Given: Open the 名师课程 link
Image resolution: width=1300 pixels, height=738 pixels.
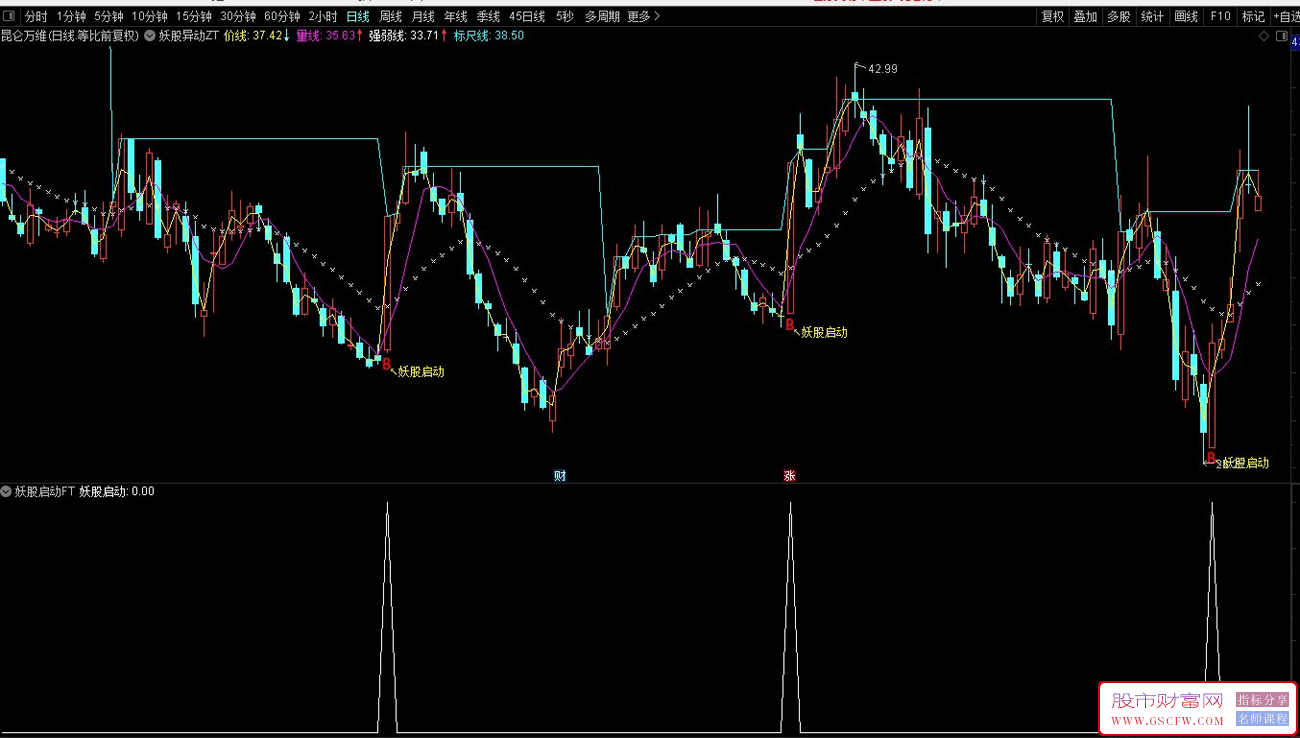Looking at the screenshot, I should pyautogui.click(x=1263, y=718).
